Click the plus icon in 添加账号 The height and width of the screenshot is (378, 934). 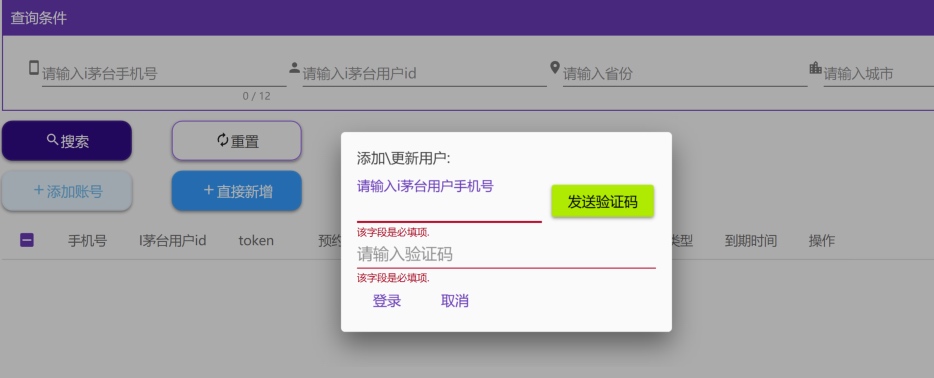coord(39,190)
